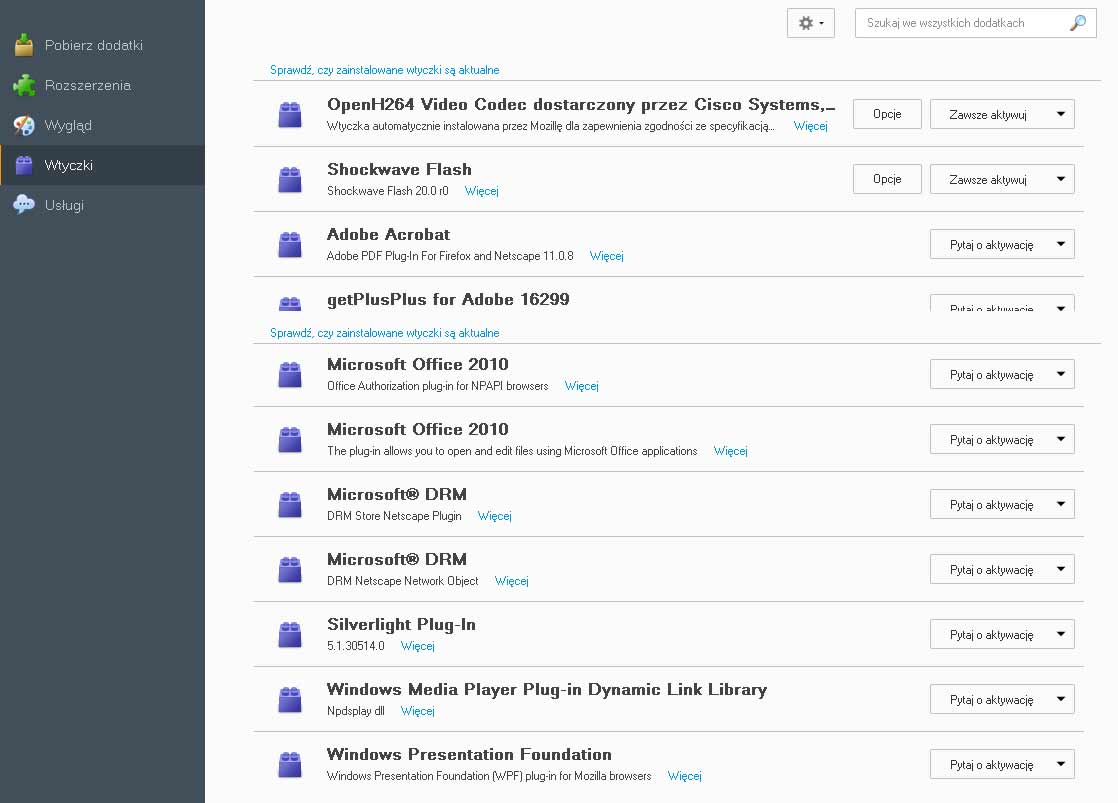Click the Shockwave Flash plugin icon
Viewport: 1118px width, 803px height.
(289, 180)
